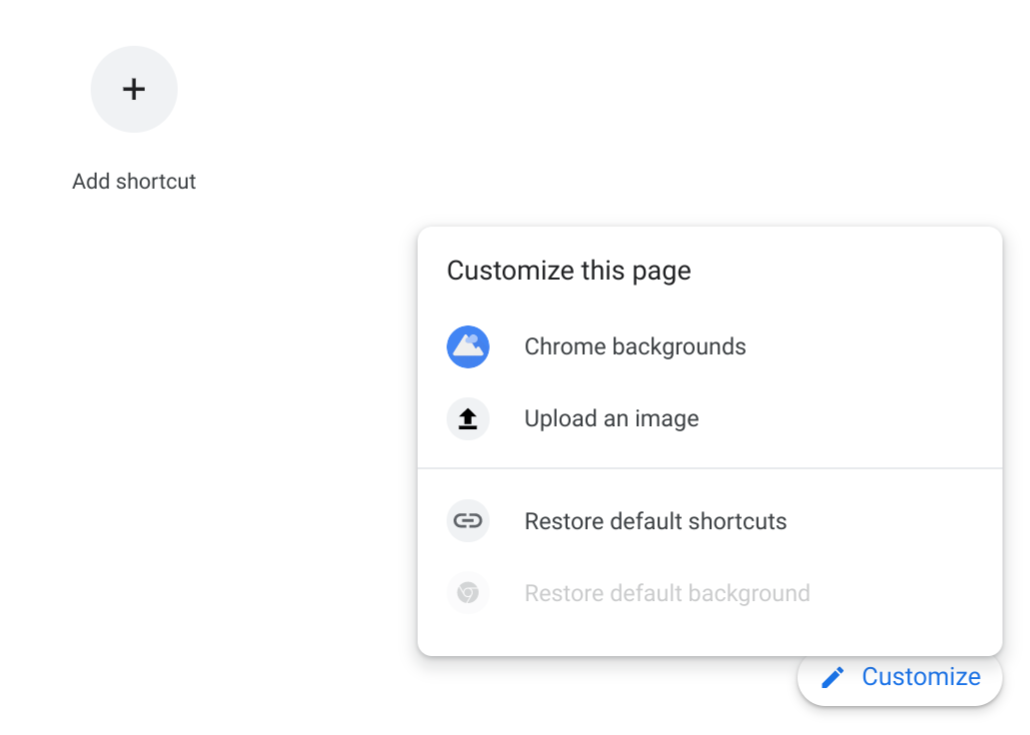Click the divider line in Customize menu
Image resolution: width=1030 pixels, height=735 pixels.
[x=710, y=468]
